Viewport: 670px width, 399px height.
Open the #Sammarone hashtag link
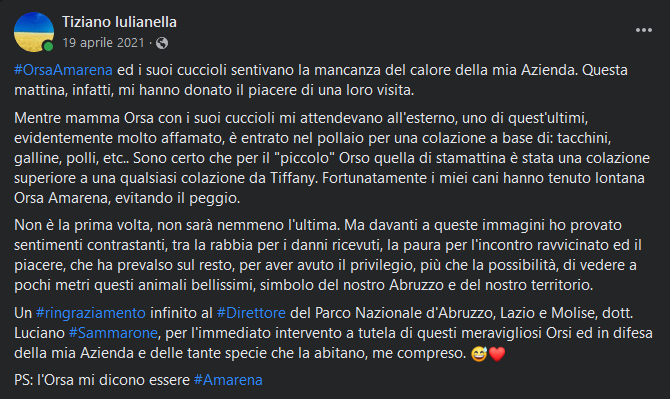click(113, 333)
